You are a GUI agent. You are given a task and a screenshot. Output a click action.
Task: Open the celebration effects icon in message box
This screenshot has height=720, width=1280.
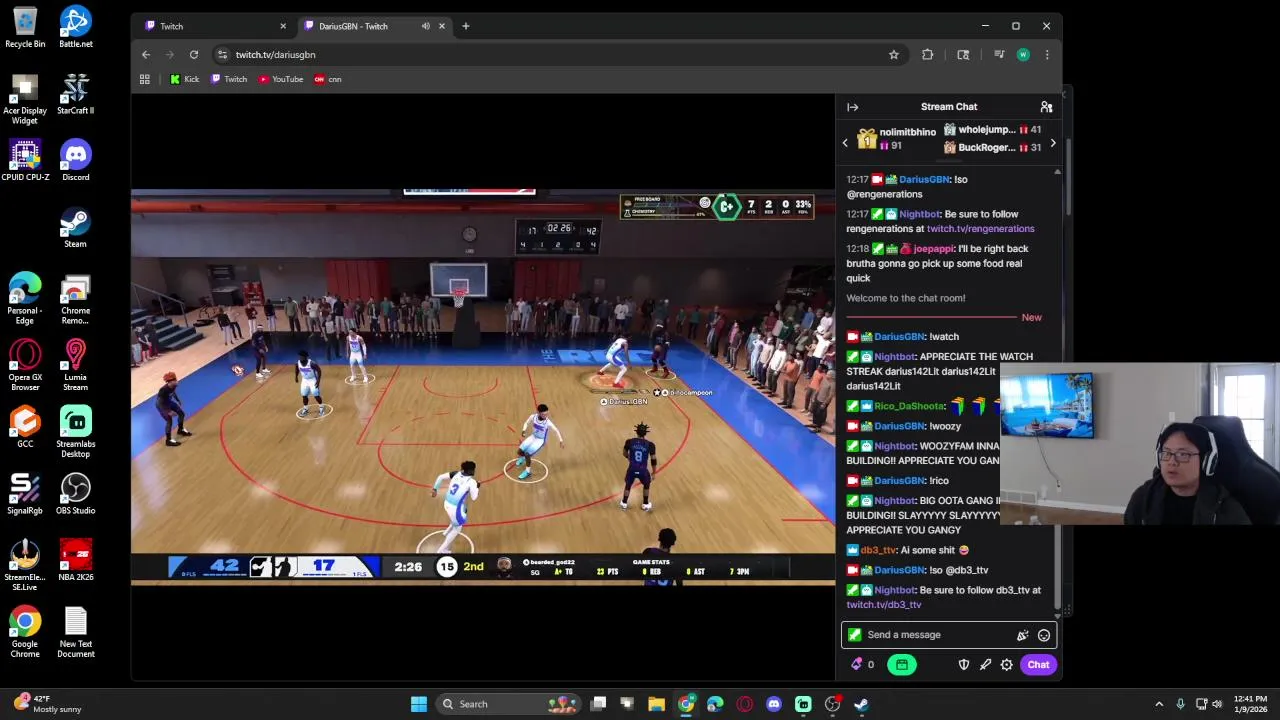pos(1022,635)
